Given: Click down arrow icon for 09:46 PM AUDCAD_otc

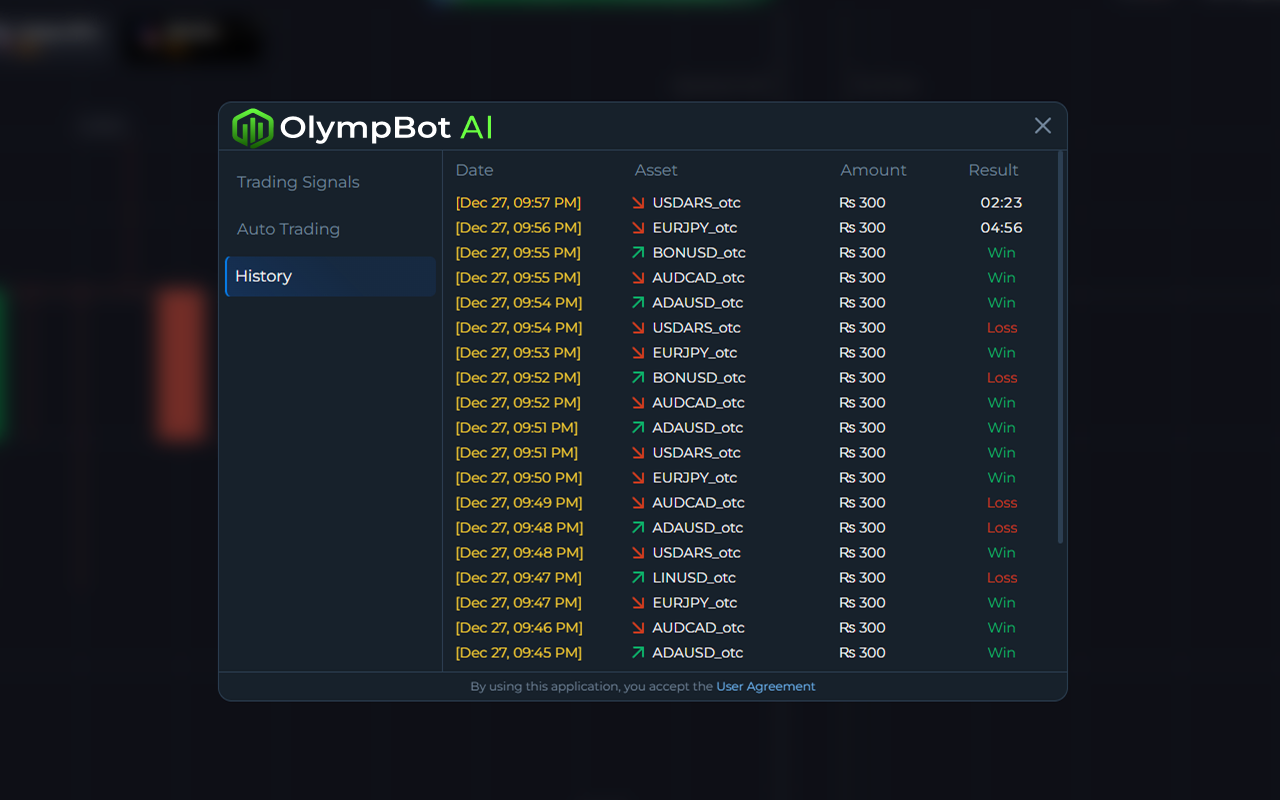Looking at the screenshot, I should click(638, 628).
